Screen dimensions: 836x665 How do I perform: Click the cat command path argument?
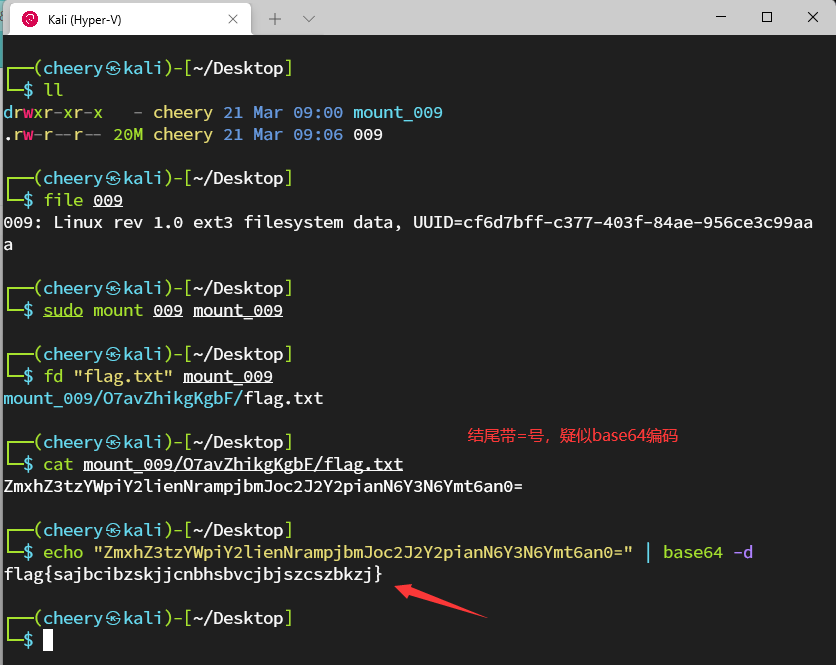coord(243,464)
